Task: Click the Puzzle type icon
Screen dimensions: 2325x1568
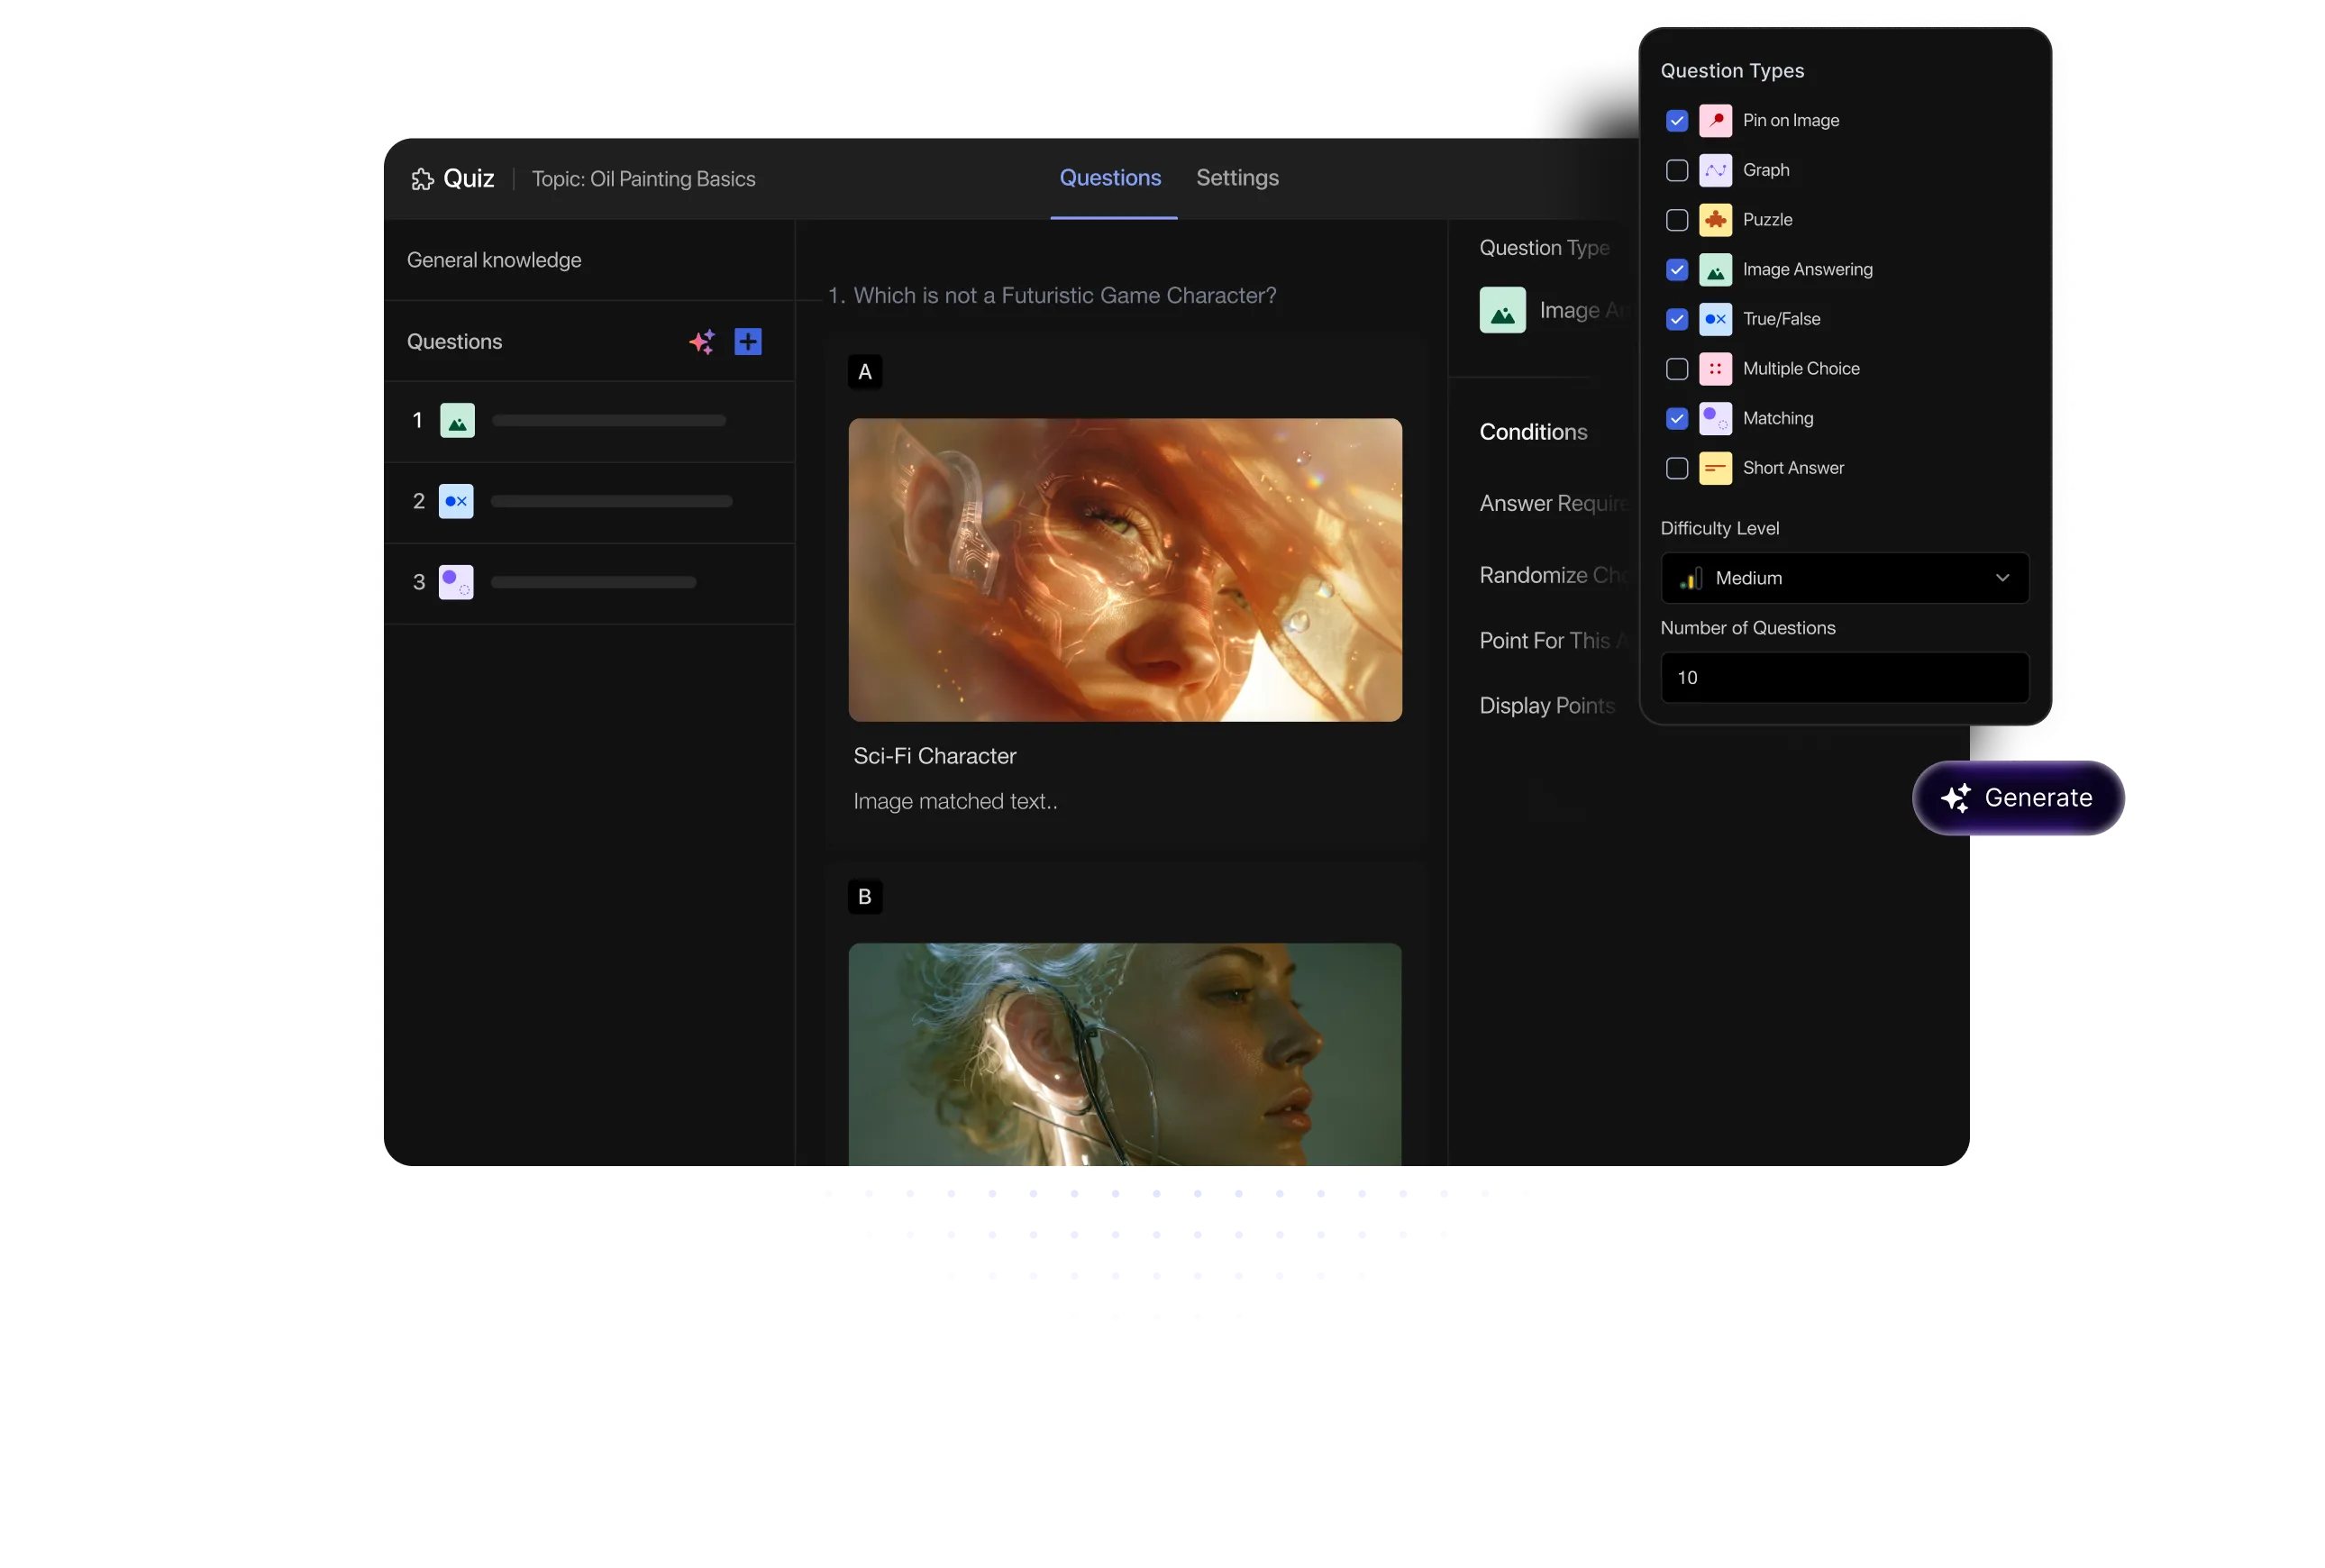Action: [1715, 220]
